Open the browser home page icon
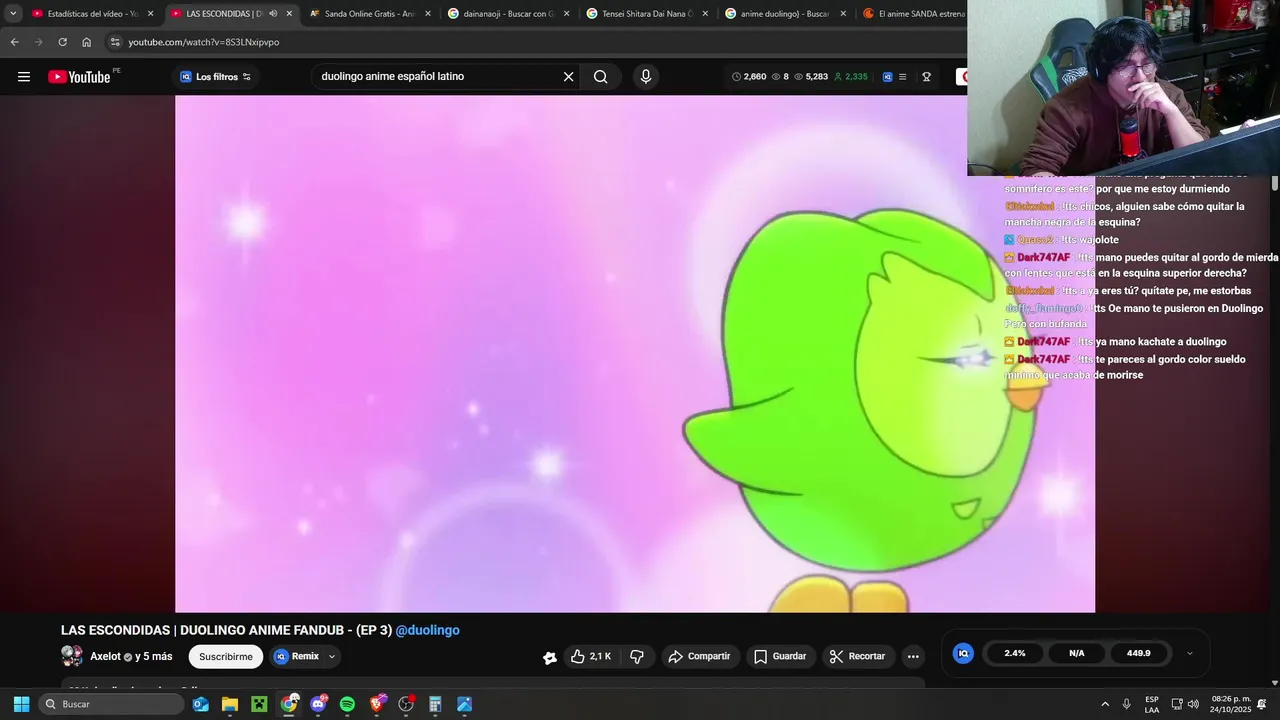1280x720 pixels. (87, 42)
